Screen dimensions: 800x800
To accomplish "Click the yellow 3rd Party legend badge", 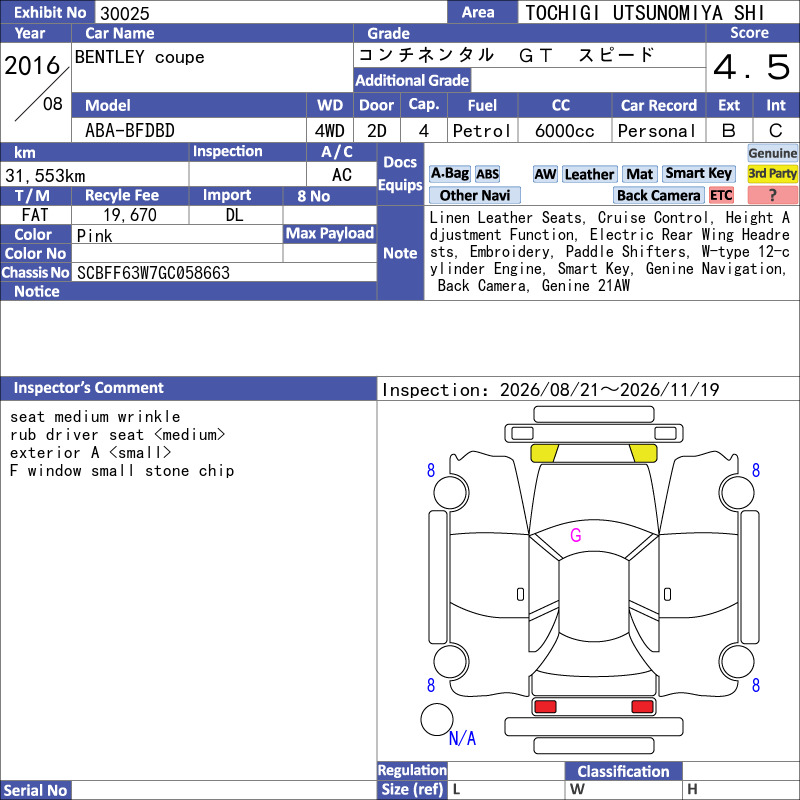I will click(x=772, y=173).
